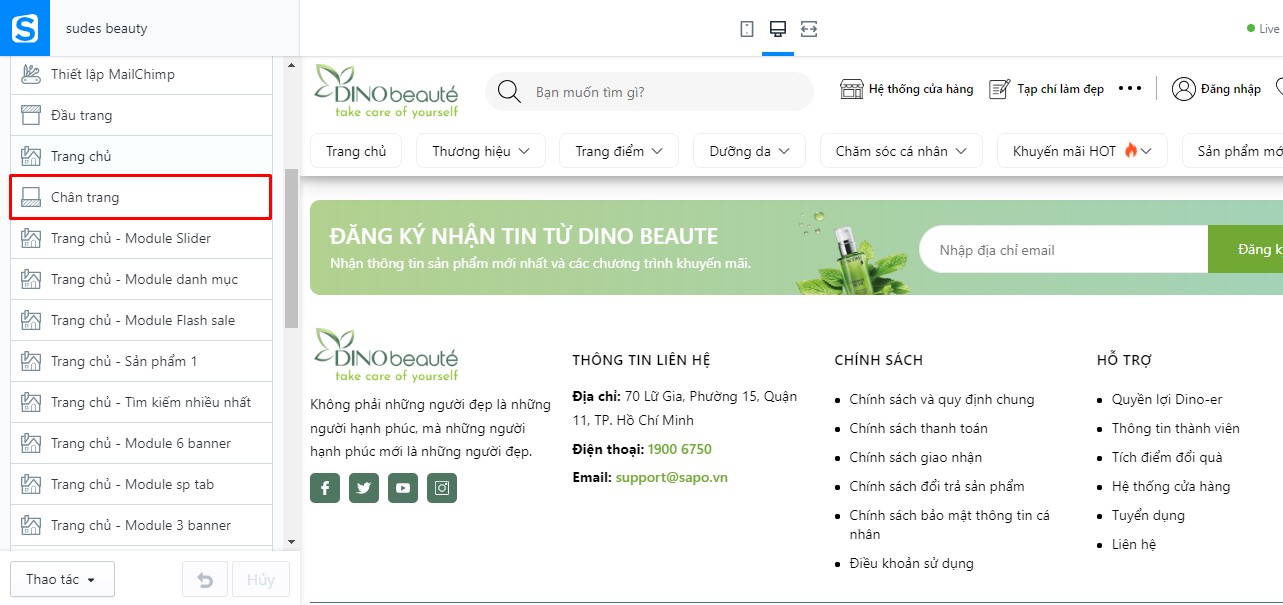Click the Chân trang section icon
The image size is (1283, 605).
31,197
